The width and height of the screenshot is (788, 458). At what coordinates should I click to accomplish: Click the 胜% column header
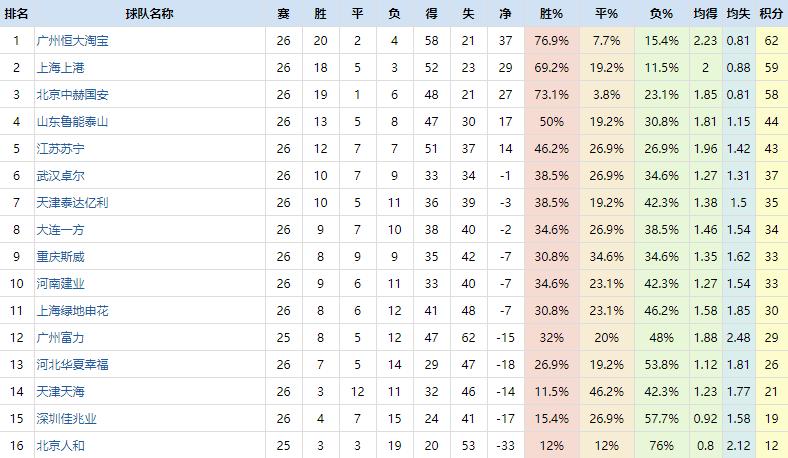click(x=551, y=14)
